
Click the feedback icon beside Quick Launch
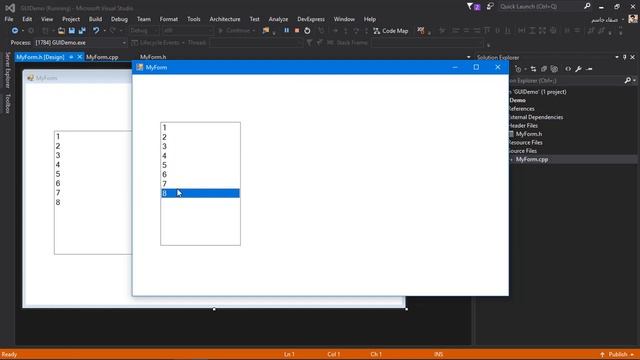(490, 7)
